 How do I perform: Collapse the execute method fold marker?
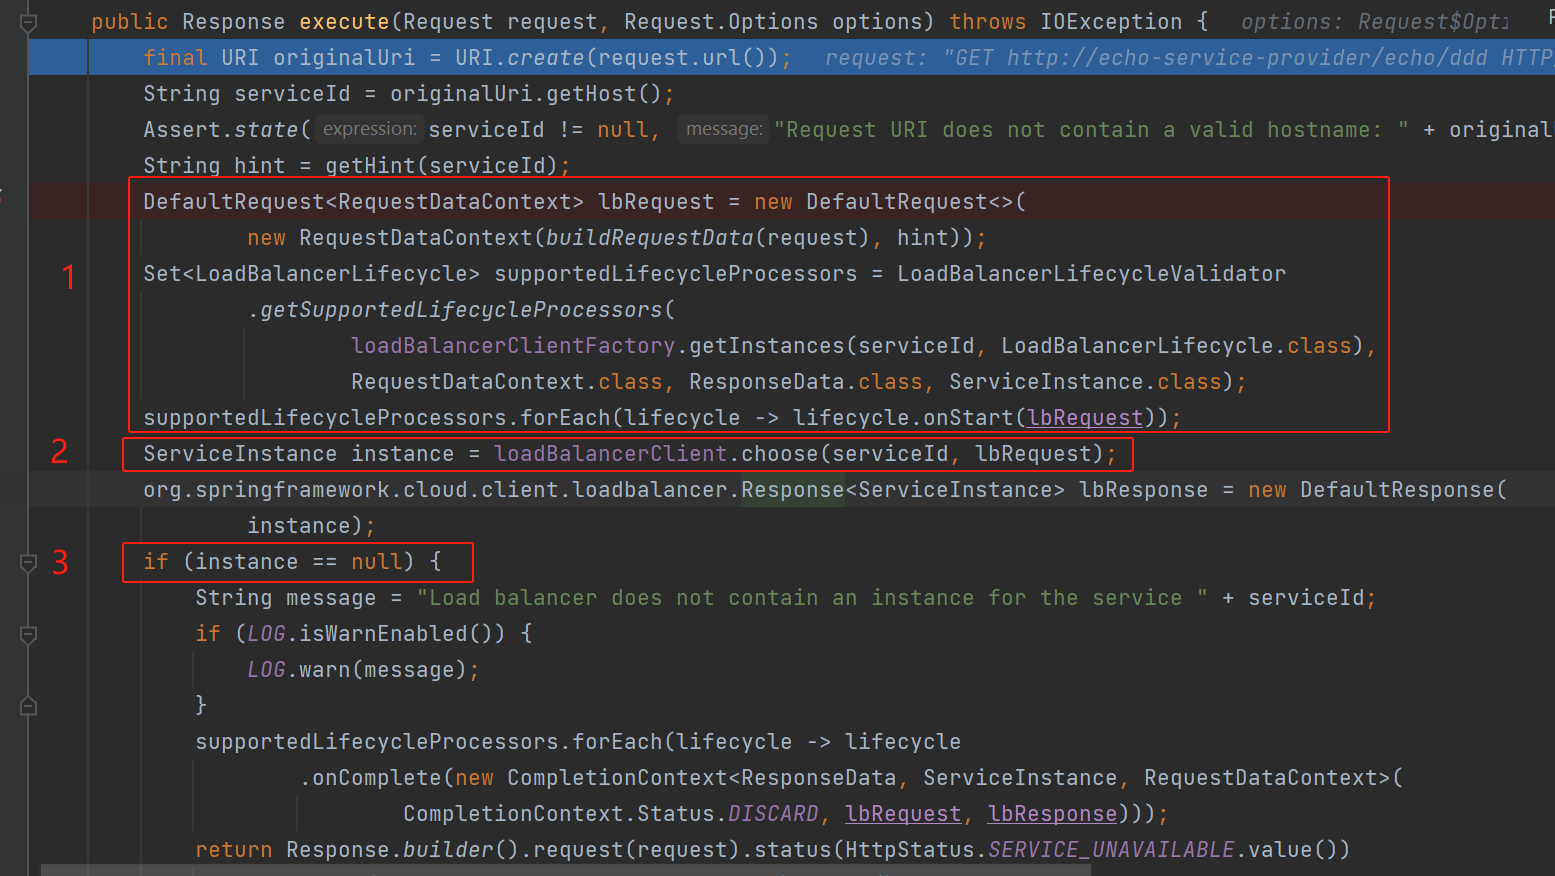click(28, 22)
